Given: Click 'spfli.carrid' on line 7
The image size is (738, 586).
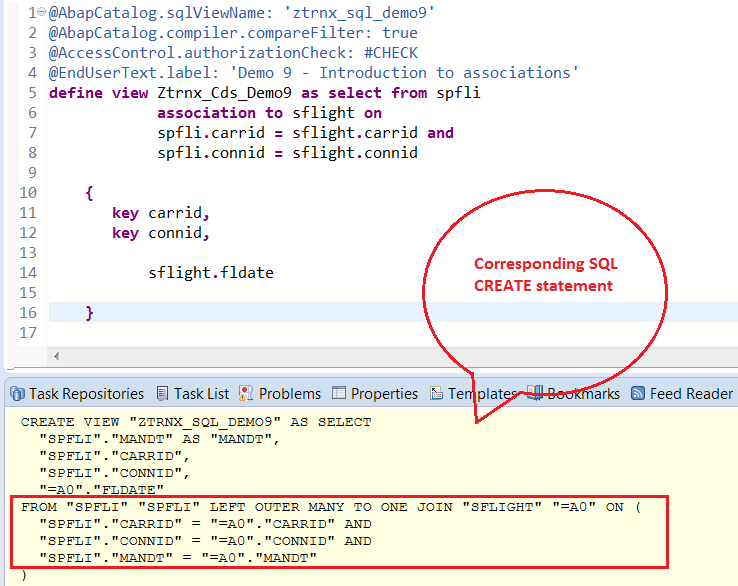Looking at the screenshot, I should [211, 133].
